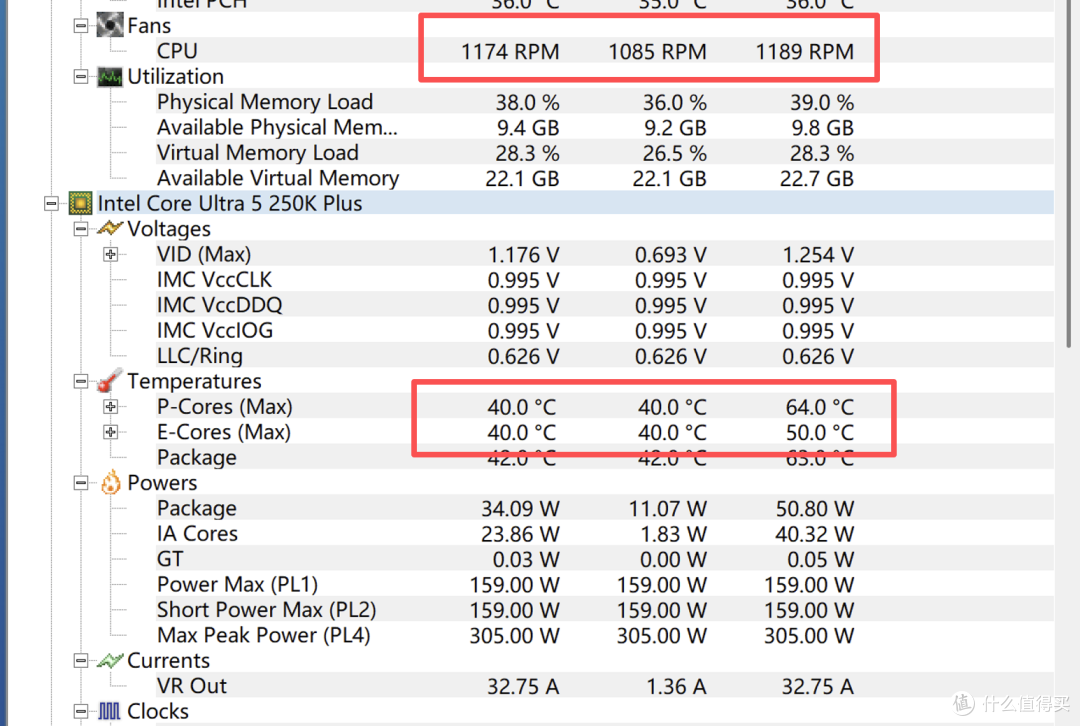This screenshot has height=726, width=1080.
Task: Select the Temperatures tree label
Action: click(194, 381)
